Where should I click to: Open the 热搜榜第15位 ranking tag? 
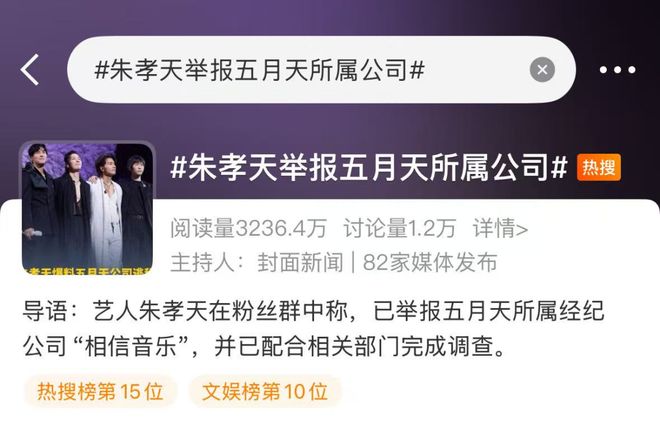[x=100, y=391]
